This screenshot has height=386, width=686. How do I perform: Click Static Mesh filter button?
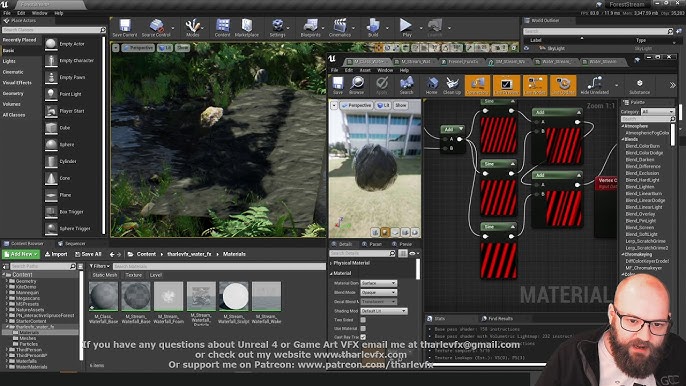(x=105, y=275)
